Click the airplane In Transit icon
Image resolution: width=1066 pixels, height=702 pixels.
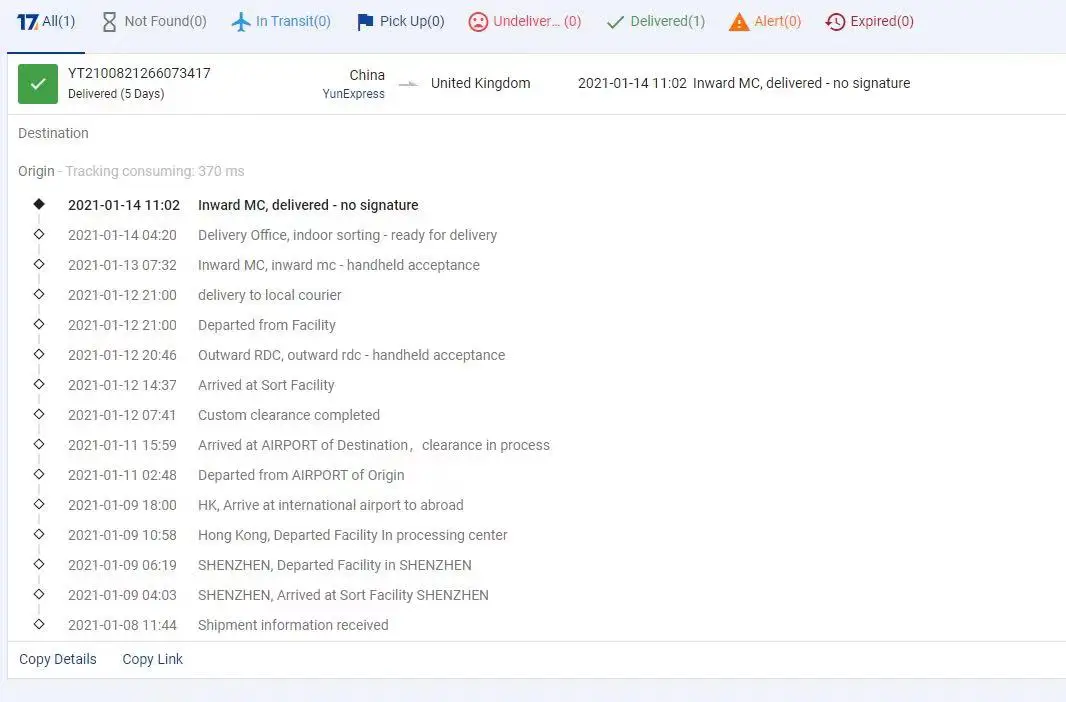(x=241, y=21)
